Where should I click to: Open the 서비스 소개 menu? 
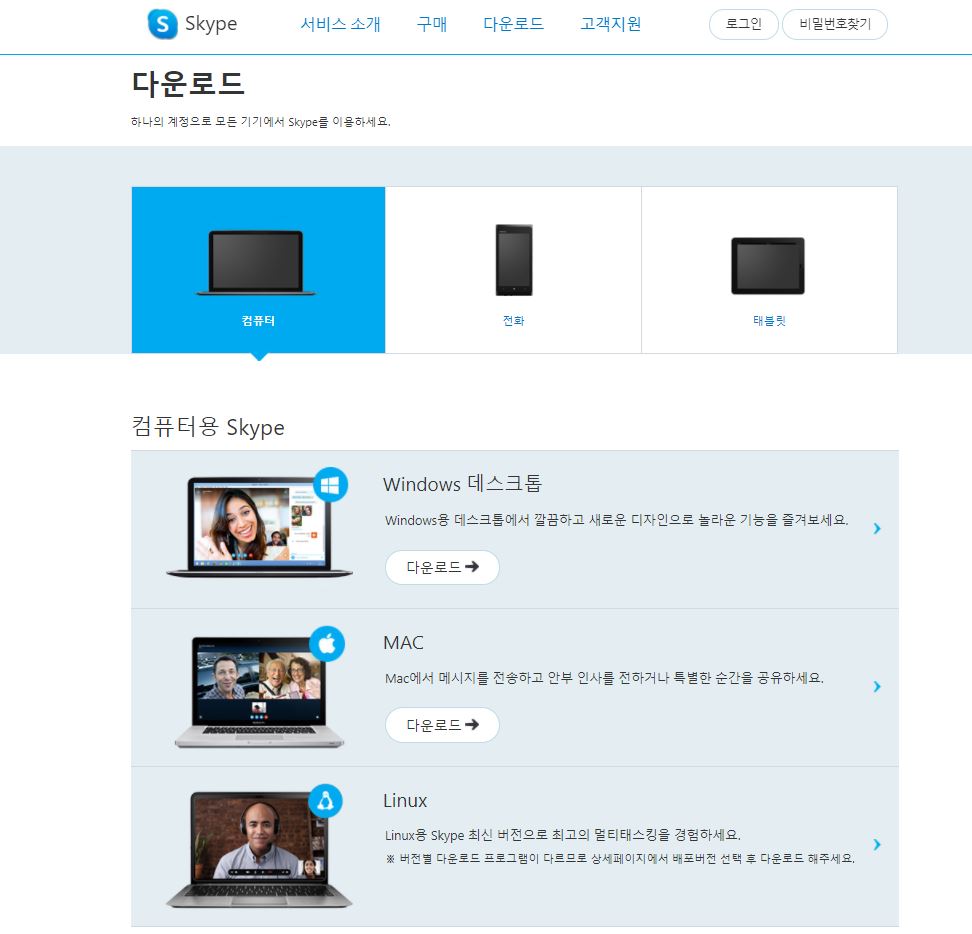[340, 24]
